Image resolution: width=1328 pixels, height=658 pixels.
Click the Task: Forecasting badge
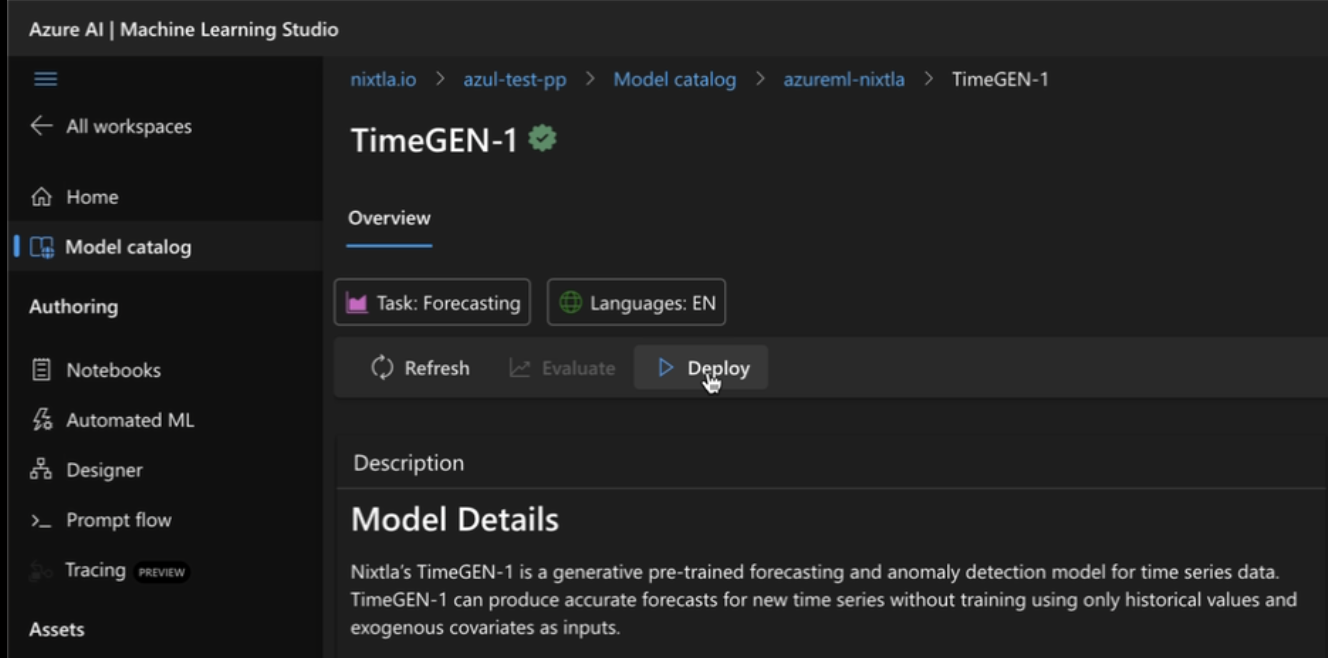tap(432, 302)
